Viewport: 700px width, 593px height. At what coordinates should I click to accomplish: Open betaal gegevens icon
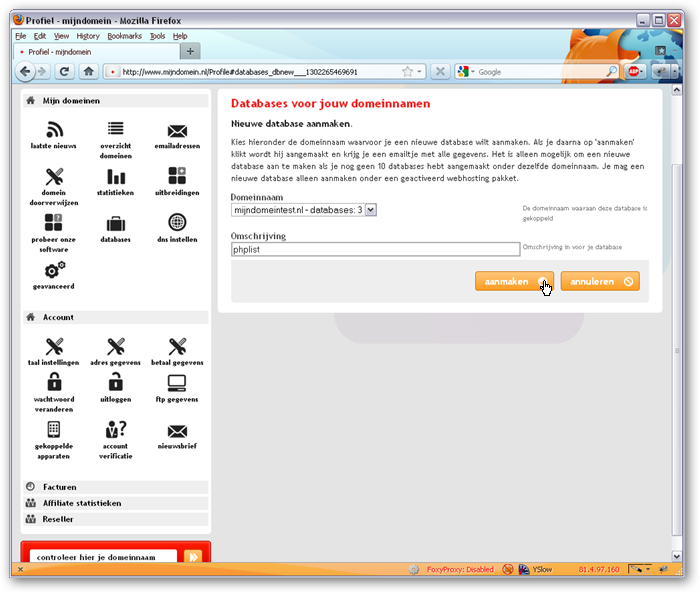coord(177,347)
